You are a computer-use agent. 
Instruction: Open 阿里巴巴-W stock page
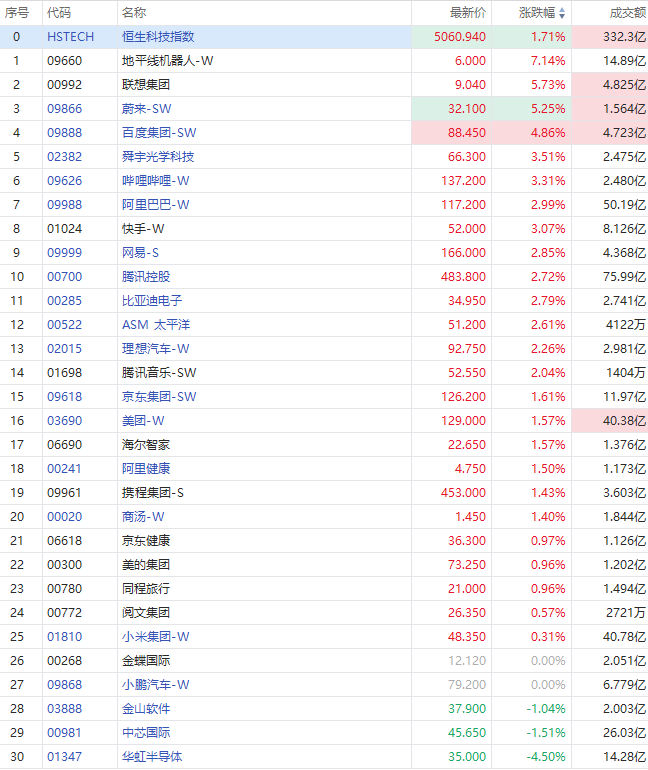tap(155, 205)
